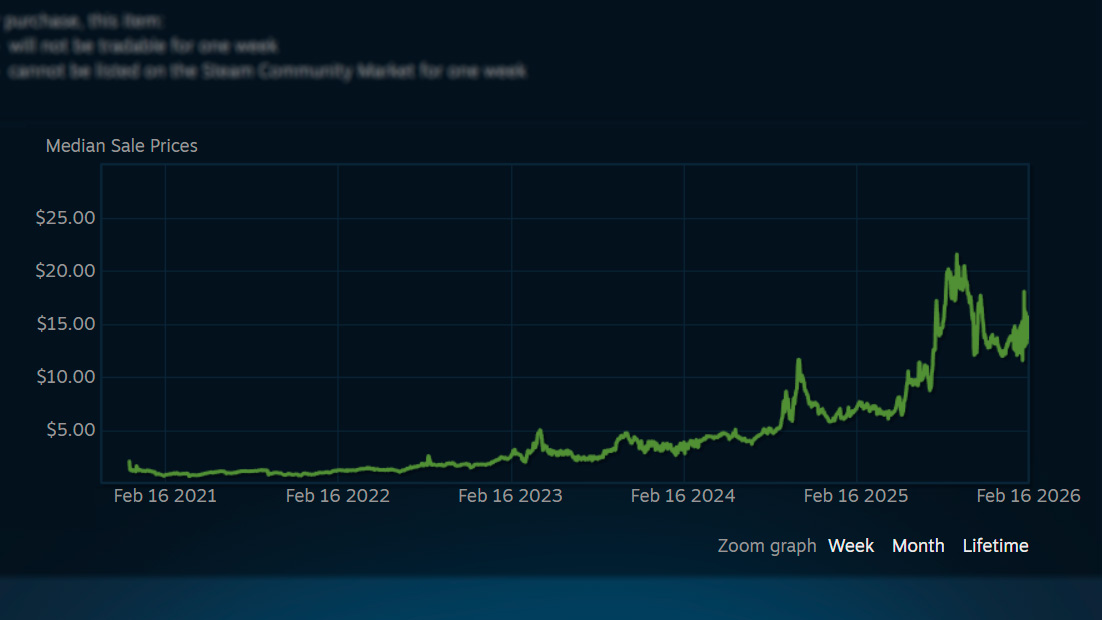Zoom the graph to Week view
The image size is (1102, 620).
coord(850,545)
